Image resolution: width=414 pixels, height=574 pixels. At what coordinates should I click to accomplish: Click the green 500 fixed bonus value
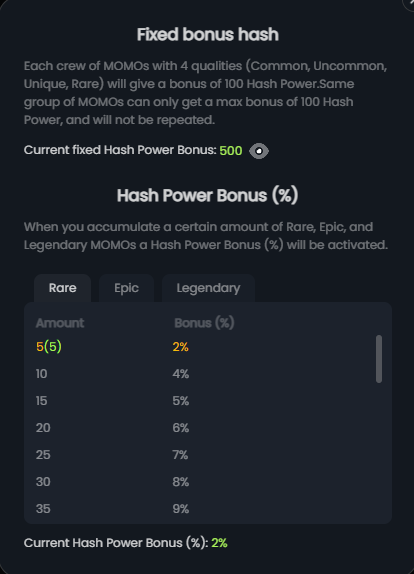231,151
